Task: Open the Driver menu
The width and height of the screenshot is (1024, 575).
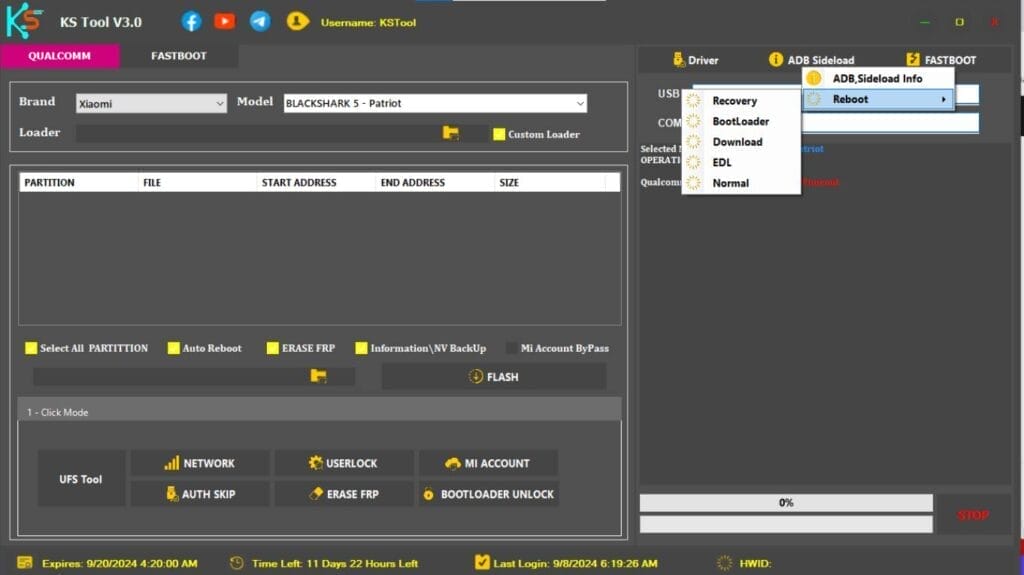Action: coord(696,59)
